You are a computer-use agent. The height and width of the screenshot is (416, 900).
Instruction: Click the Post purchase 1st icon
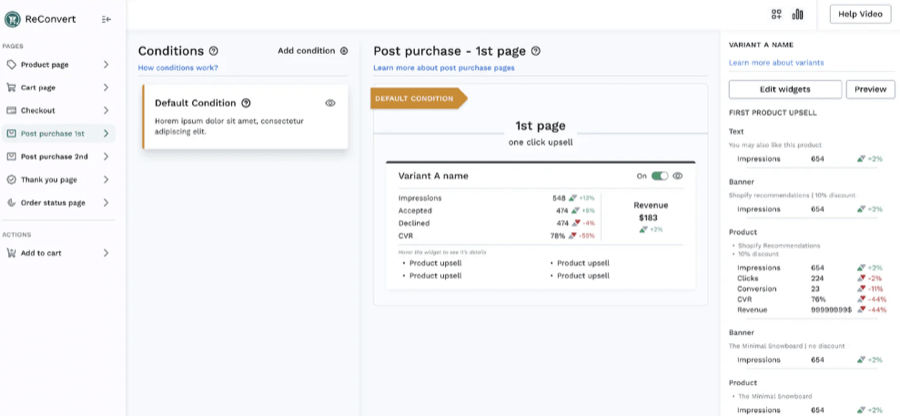[11, 134]
